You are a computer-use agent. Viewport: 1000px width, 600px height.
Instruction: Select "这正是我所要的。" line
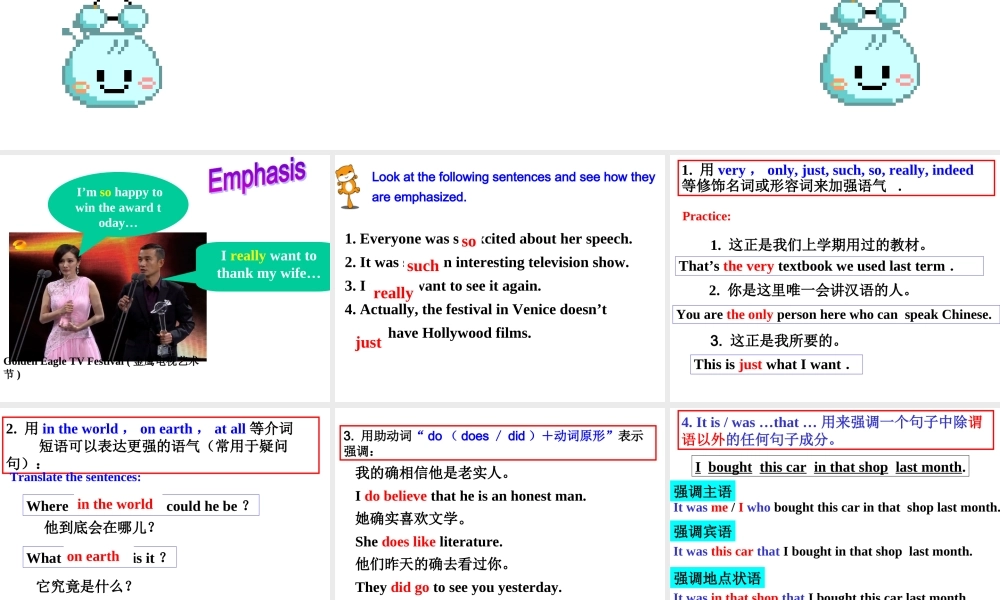pos(776,340)
